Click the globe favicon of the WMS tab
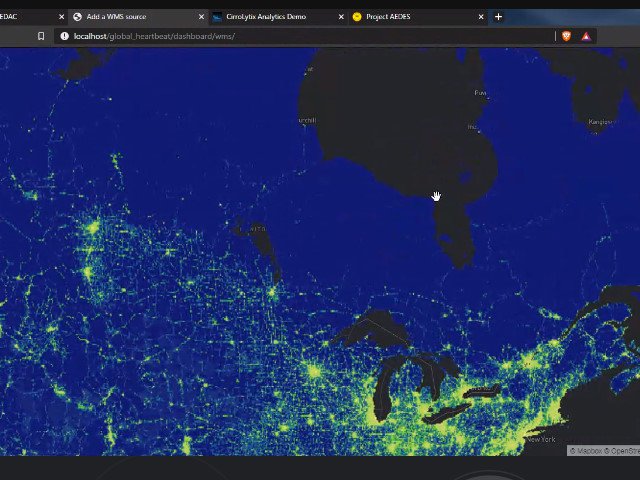The width and height of the screenshot is (640, 480). [x=77, y=17]
